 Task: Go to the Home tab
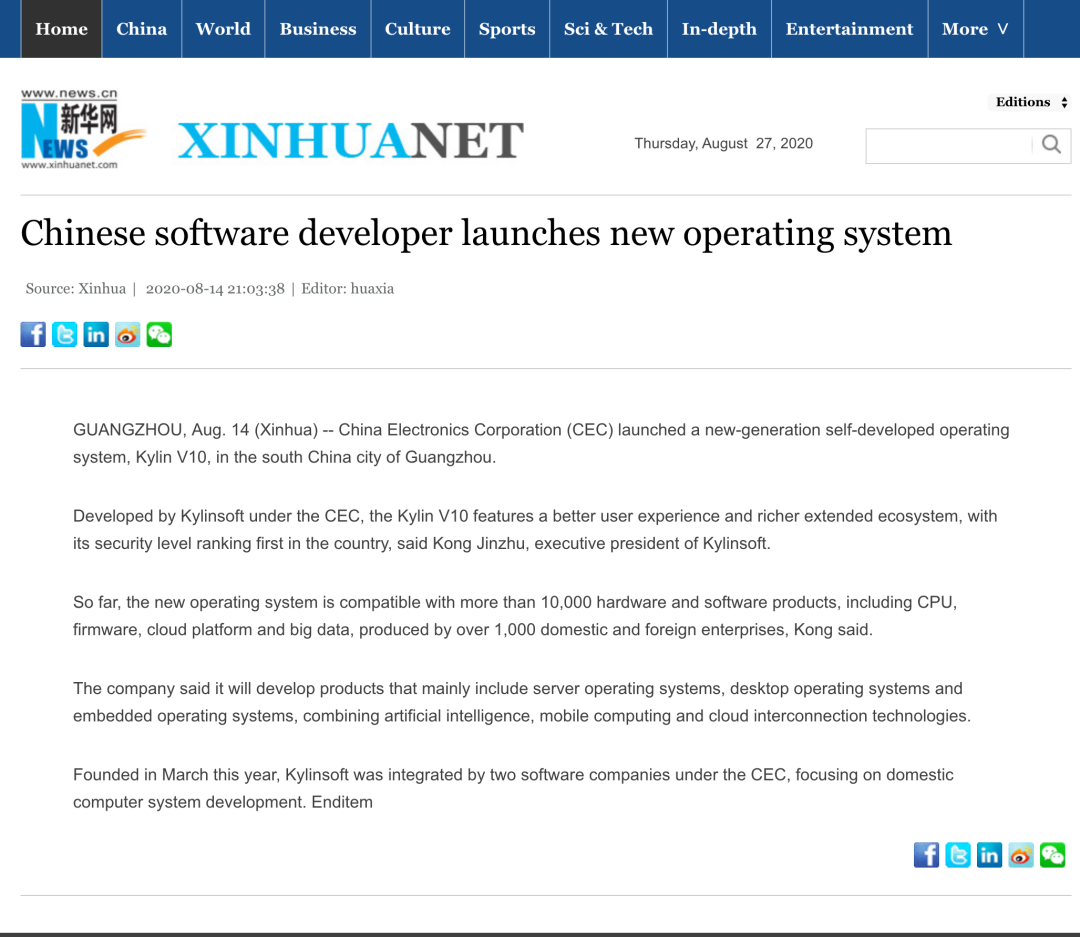pos(61,29)
